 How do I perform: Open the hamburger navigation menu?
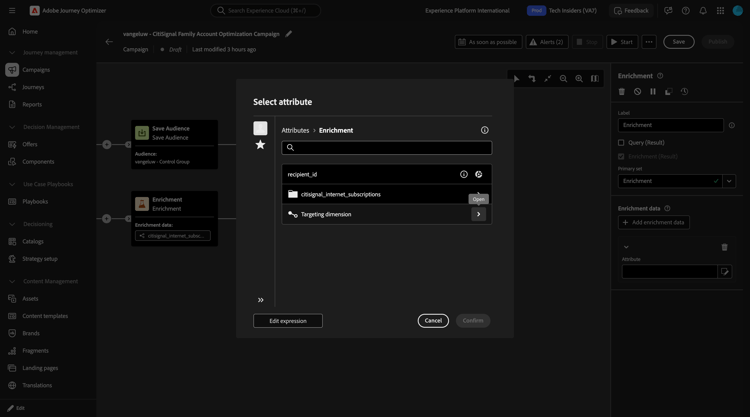click(12, 11)
